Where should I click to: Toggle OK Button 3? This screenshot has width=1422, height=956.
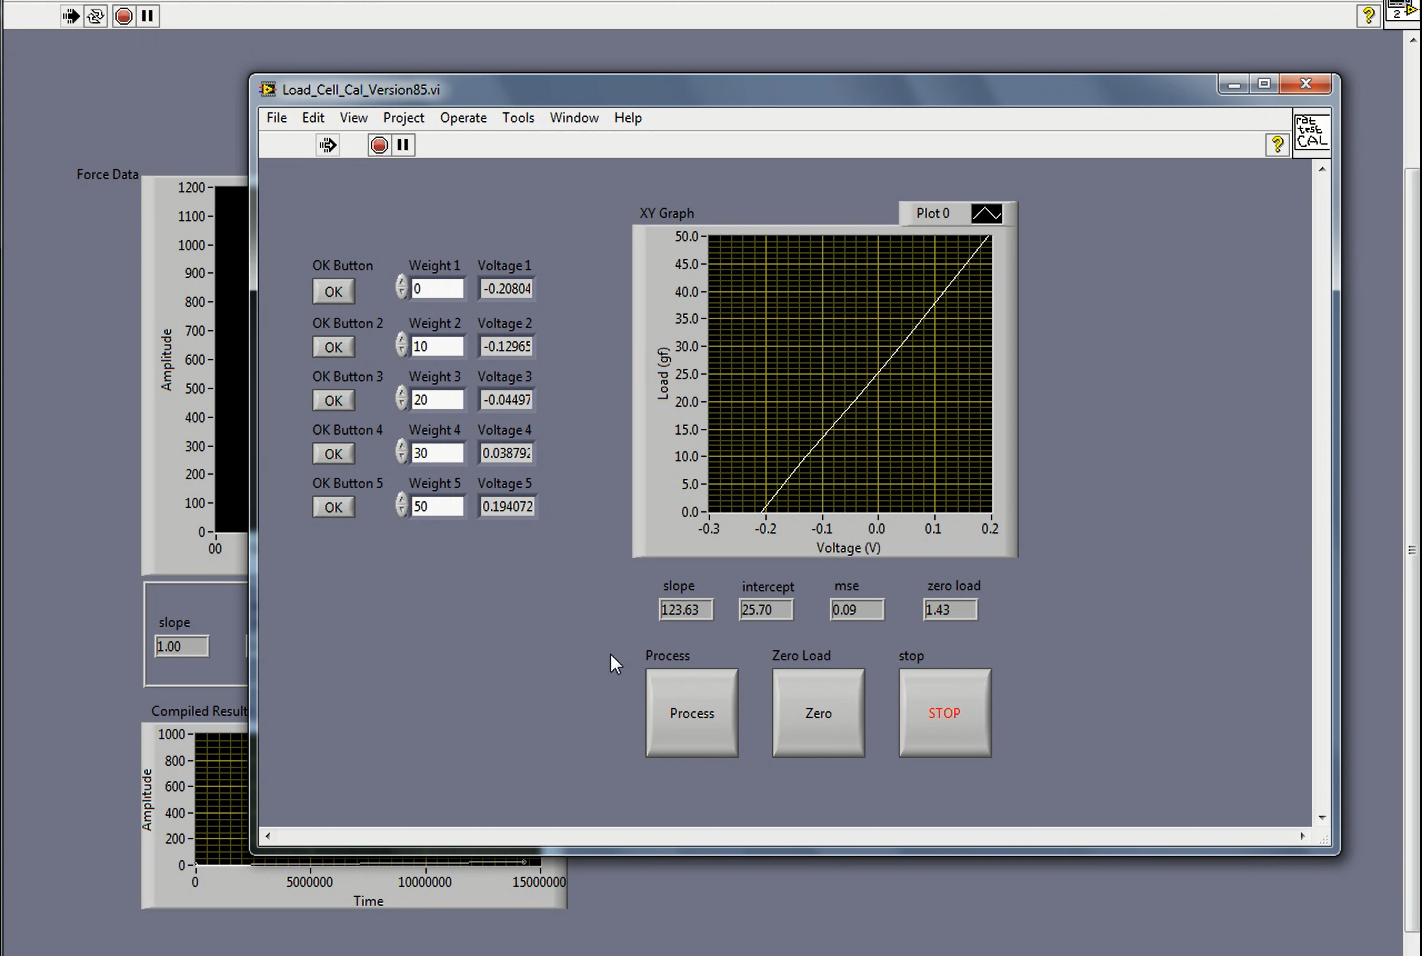[x=333, y=401]
